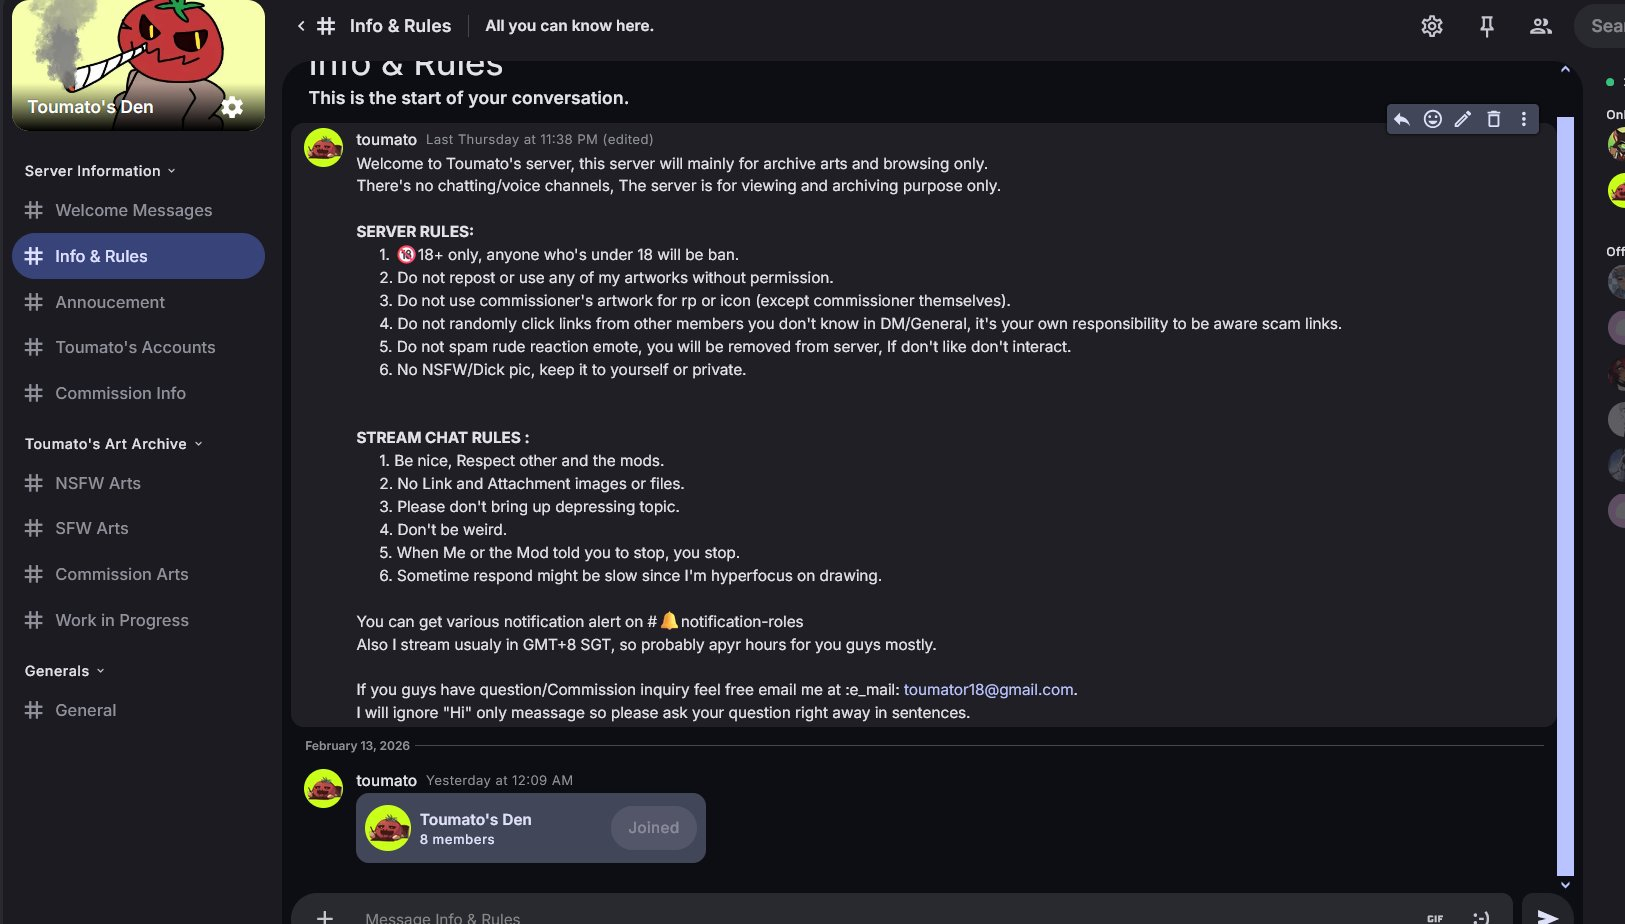Screen dimensions: 1625x924
Task: Switch to Commission Info channel
Action: point(120,393)
